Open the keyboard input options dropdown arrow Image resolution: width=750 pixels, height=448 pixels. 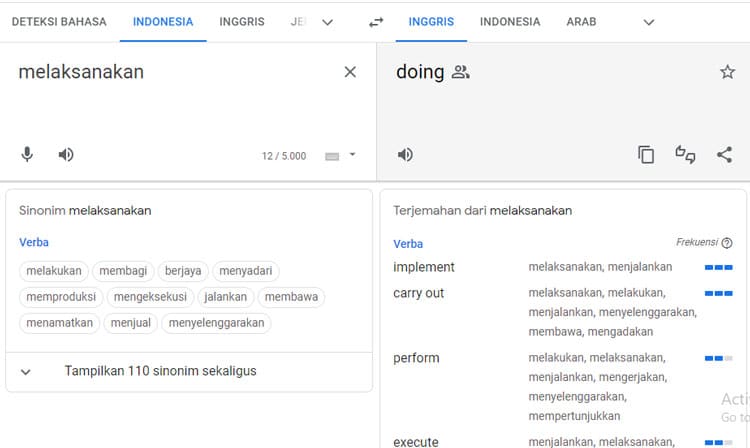[353, 154]
